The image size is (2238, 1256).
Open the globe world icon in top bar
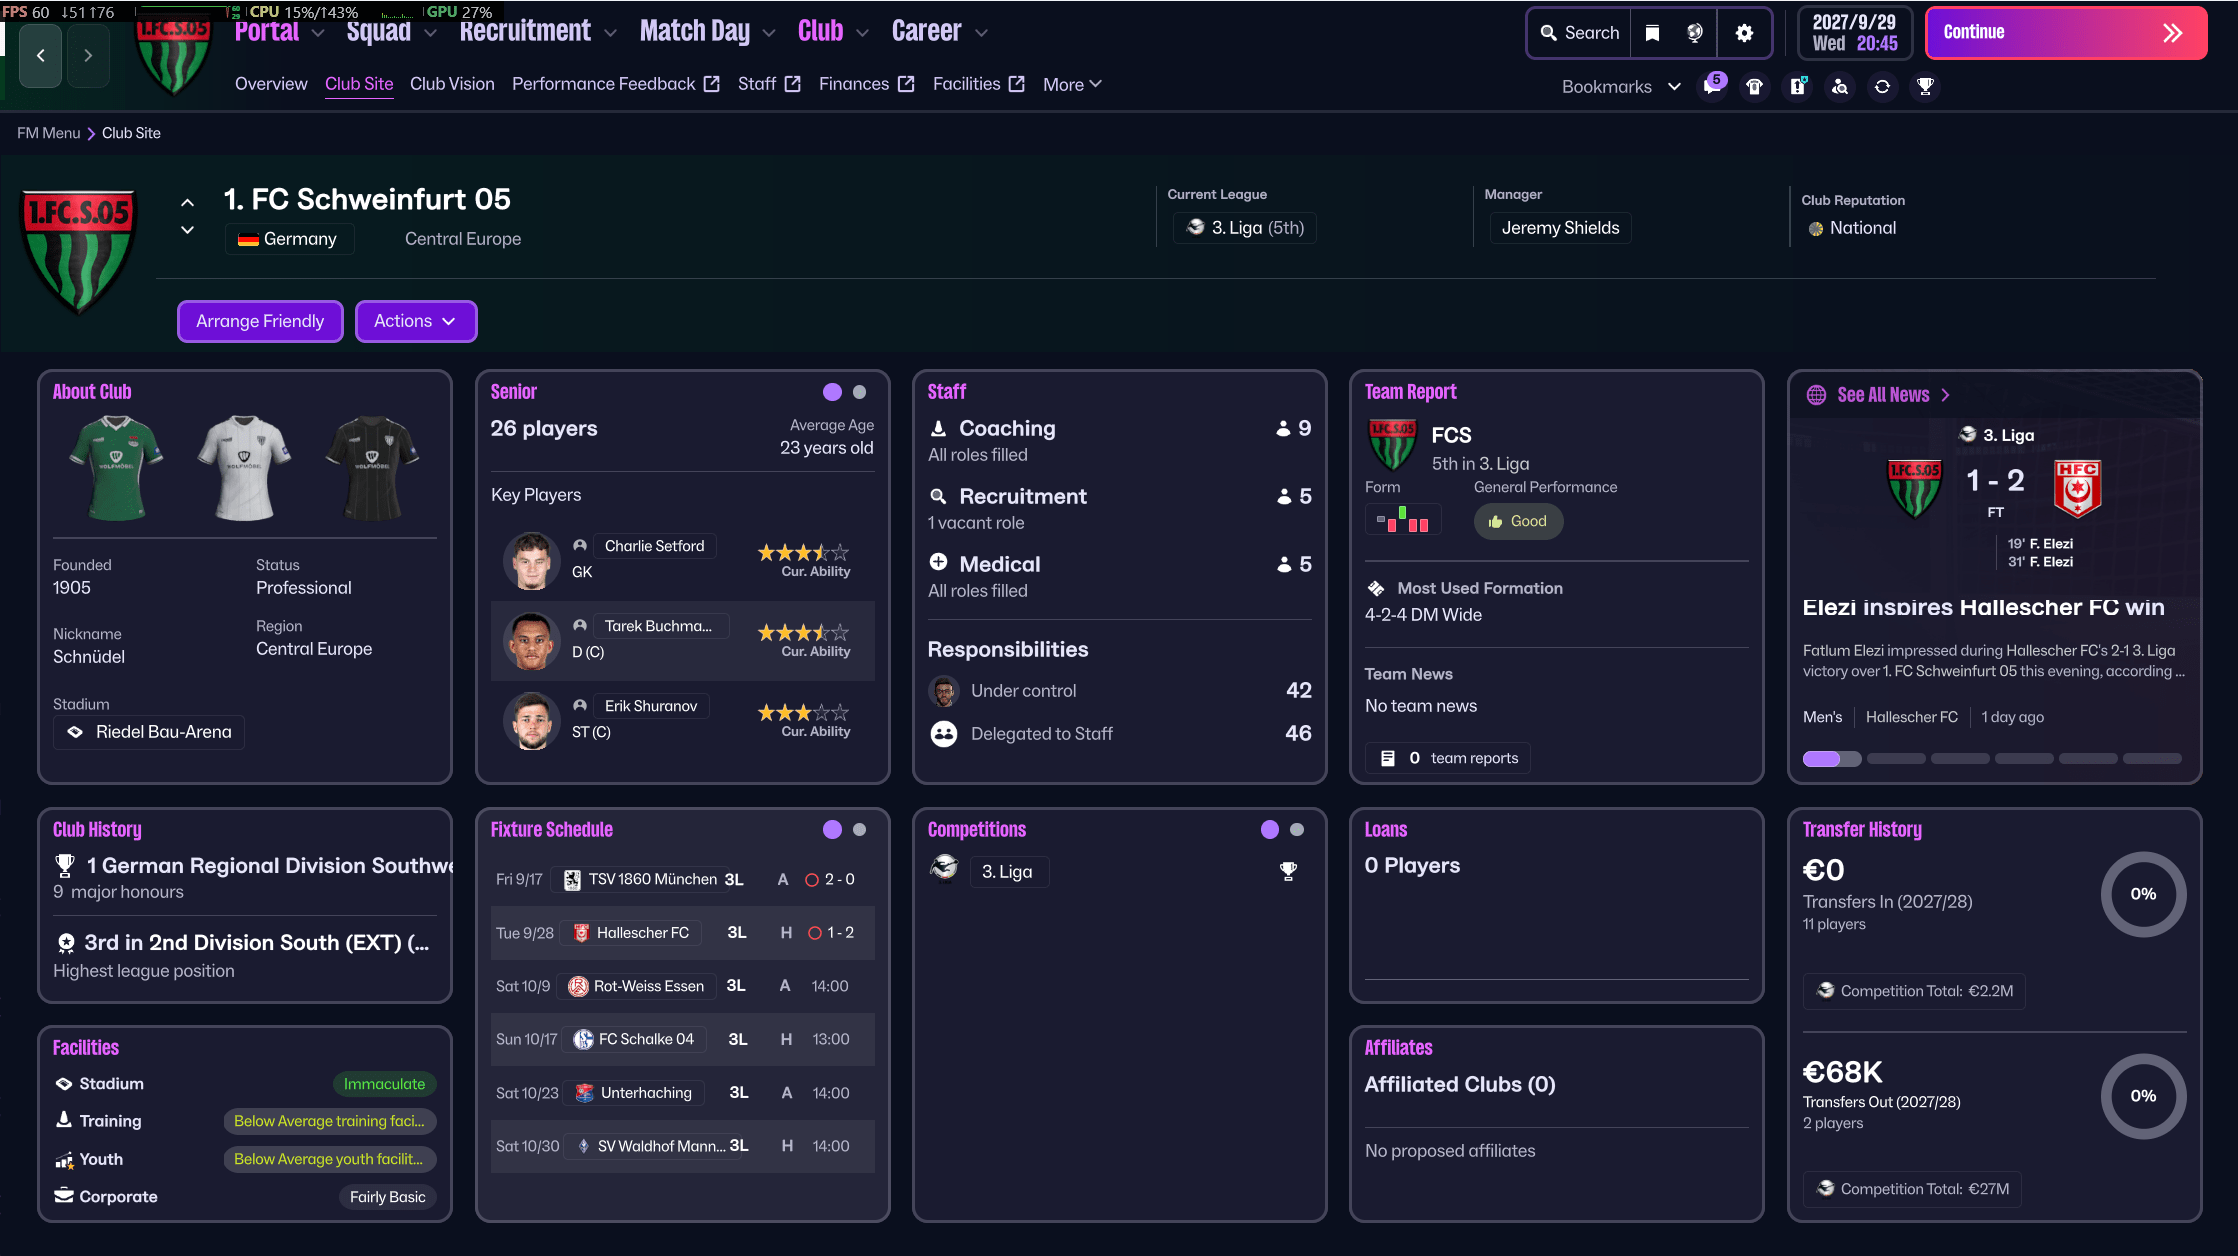click(1695, 33)
